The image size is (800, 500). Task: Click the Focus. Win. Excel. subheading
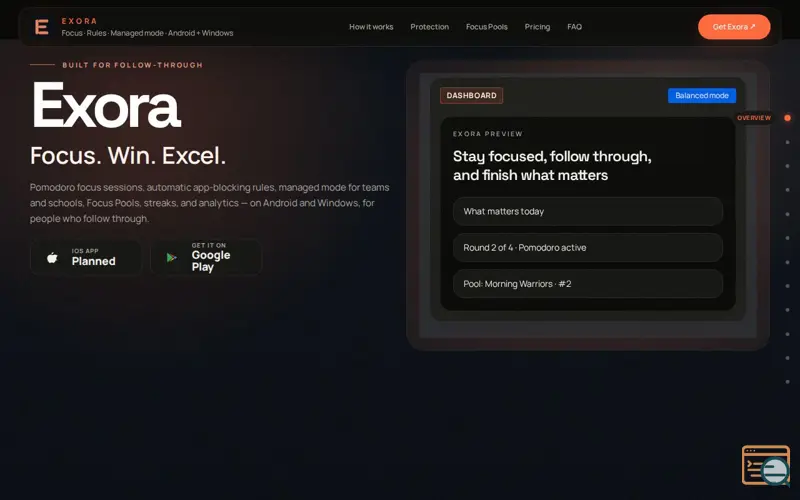[128, 156]
